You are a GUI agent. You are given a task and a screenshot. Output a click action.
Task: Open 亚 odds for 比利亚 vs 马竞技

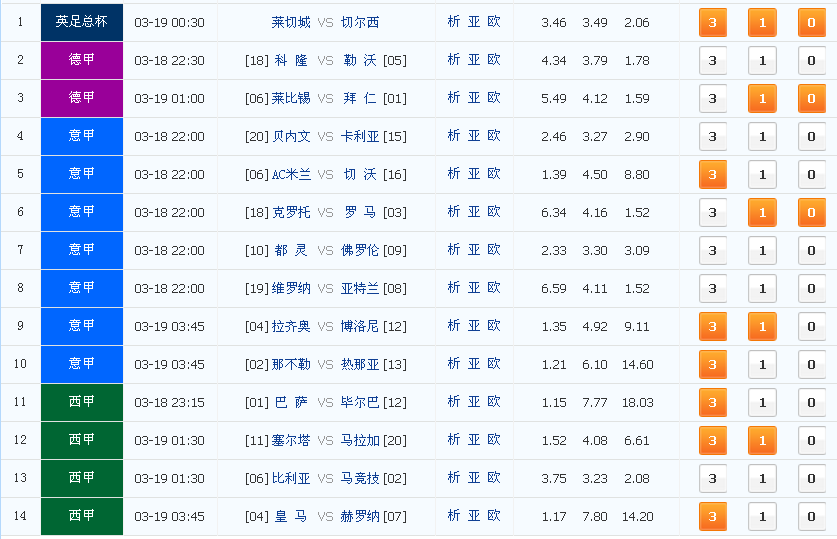pyautogui.click(x=474, y=478)
